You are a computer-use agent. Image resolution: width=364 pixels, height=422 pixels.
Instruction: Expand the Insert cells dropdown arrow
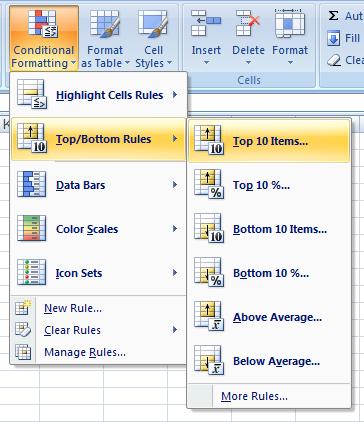[206, 62]
